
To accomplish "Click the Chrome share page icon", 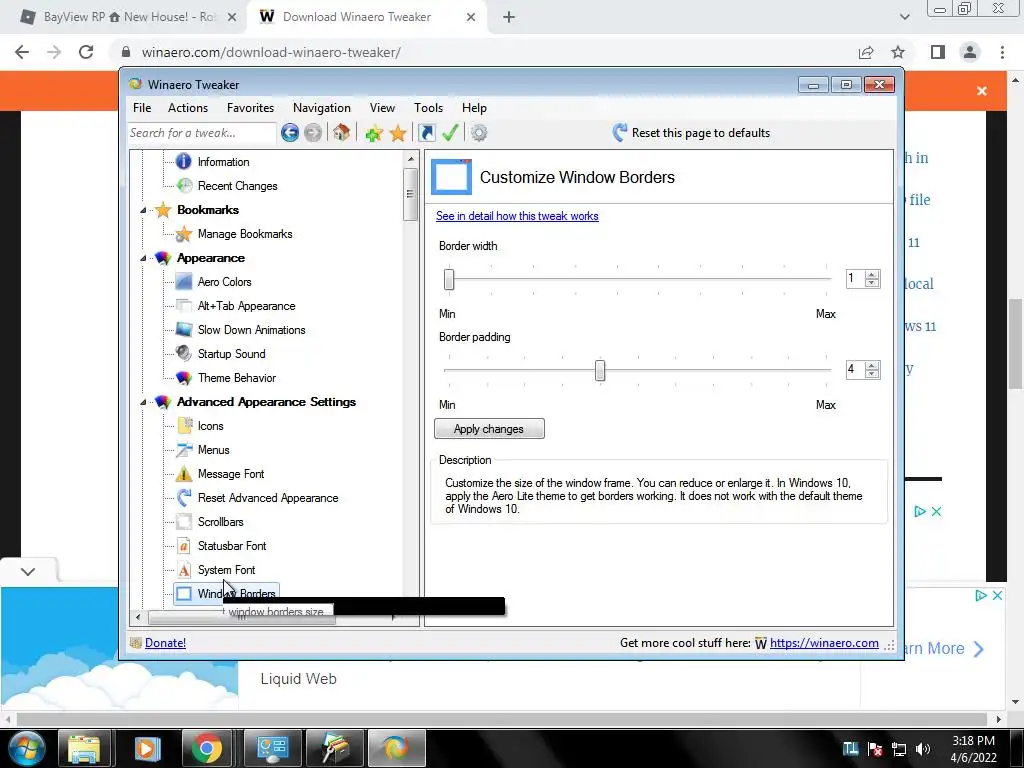I will tap(866, 52).
